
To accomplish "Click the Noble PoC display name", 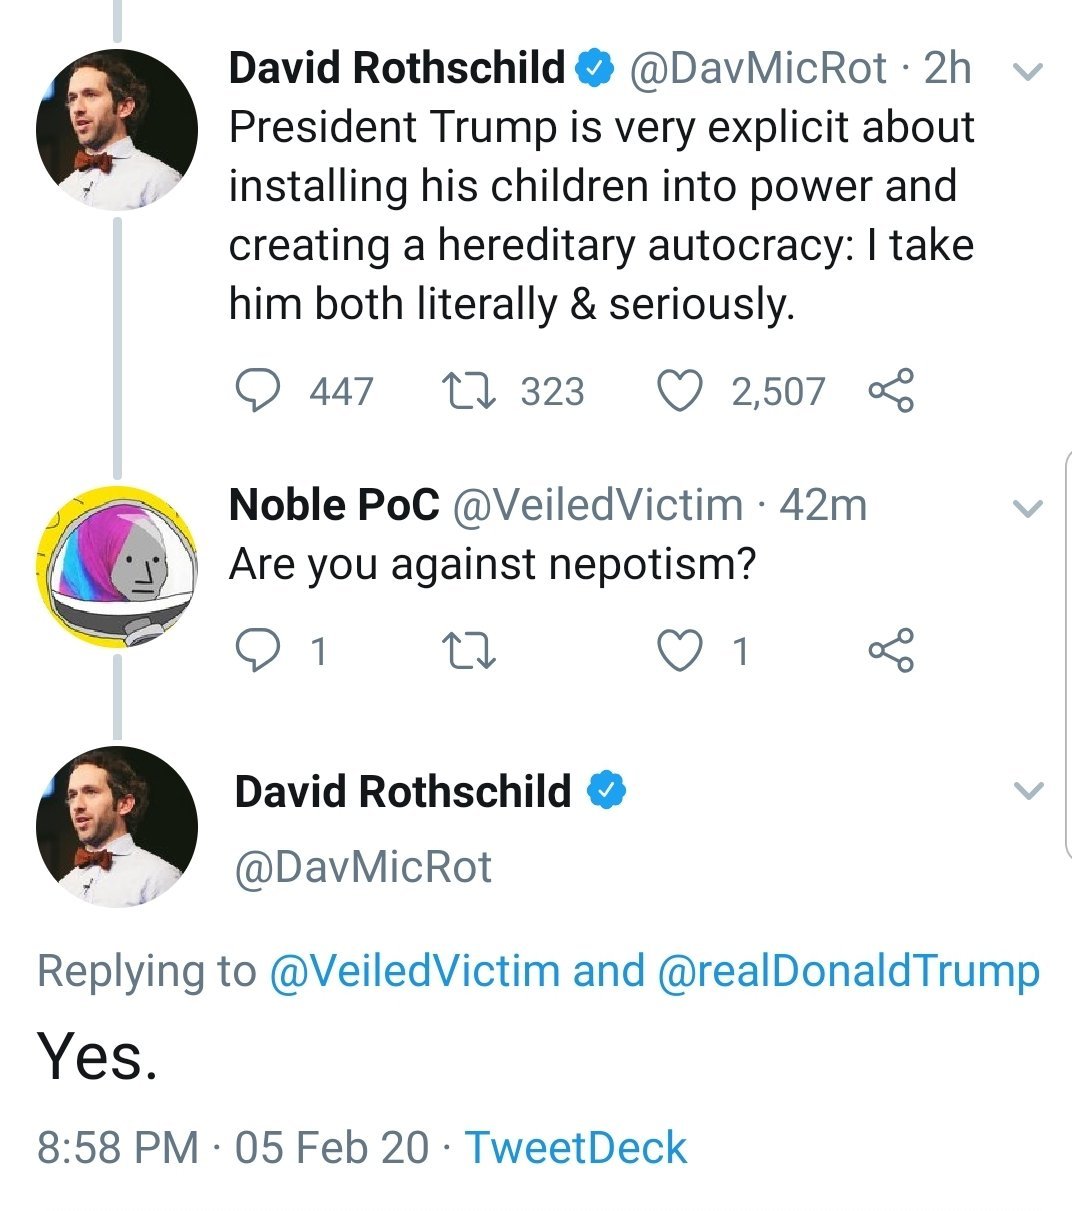I will (334, 505).
